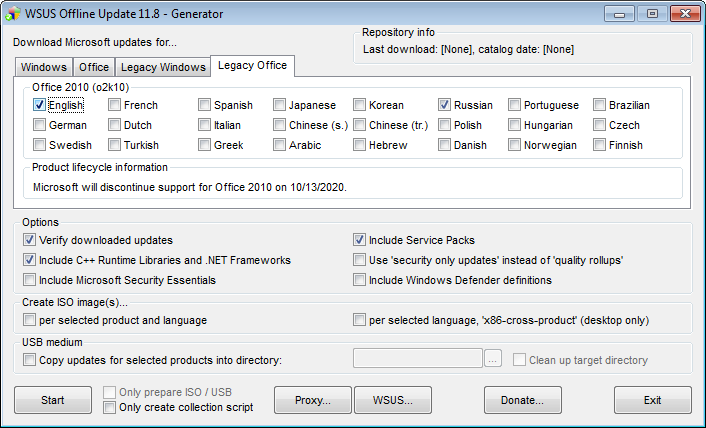Enable Include Microsoft Security Essentials
The height and width of the screenshot is (428, 706).
tap(29, 280)
